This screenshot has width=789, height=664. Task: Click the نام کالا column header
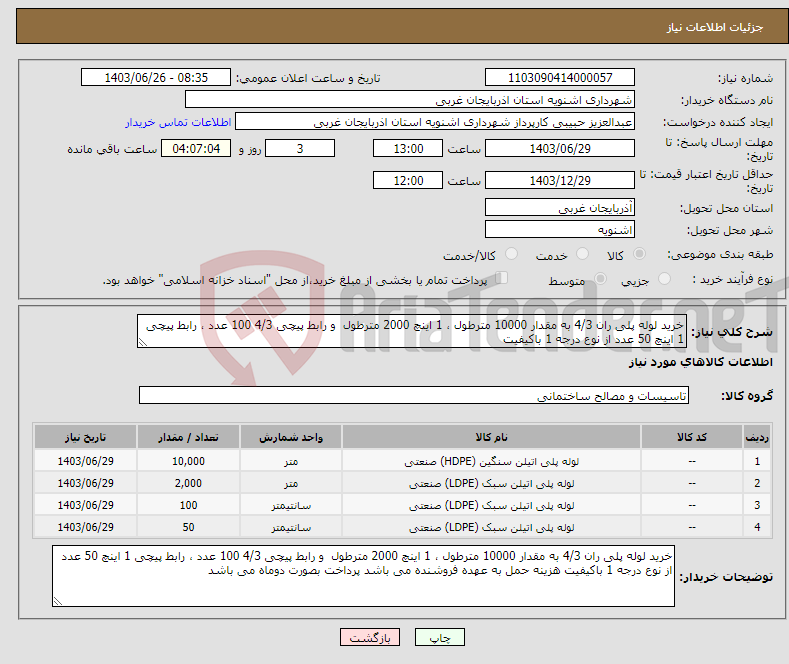(491, 437)
